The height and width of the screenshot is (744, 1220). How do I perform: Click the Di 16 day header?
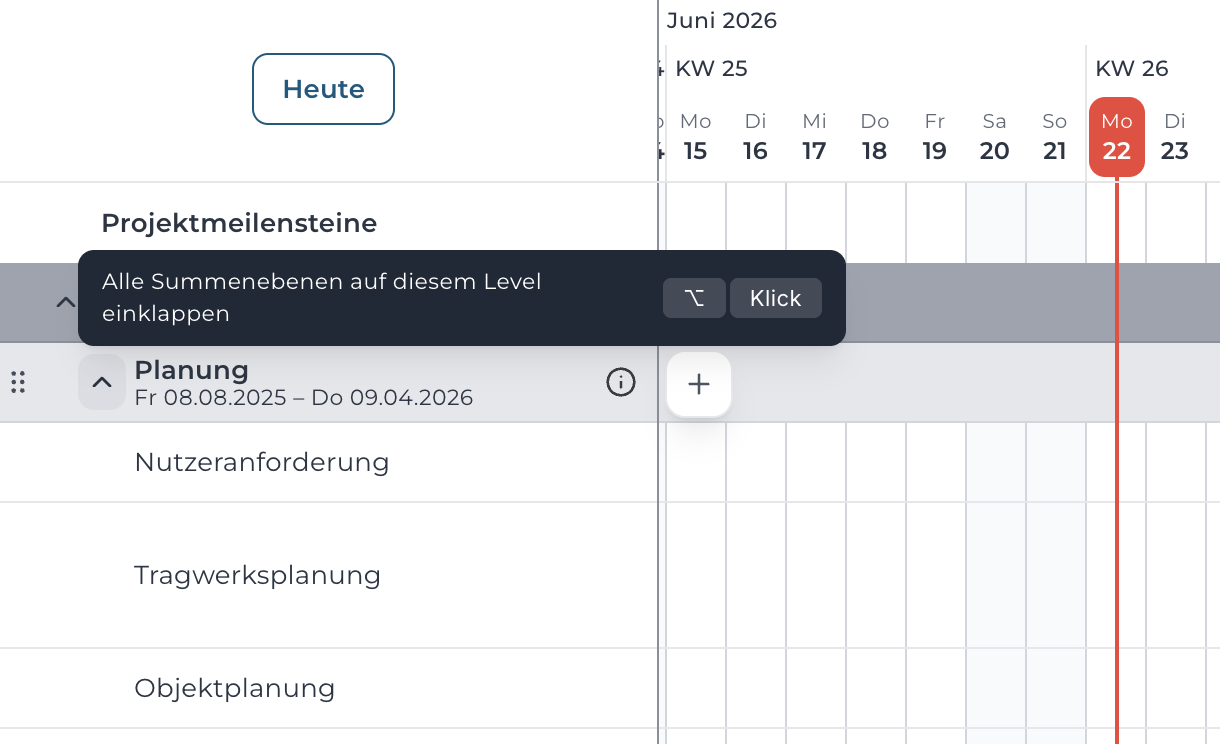point(755,137)
